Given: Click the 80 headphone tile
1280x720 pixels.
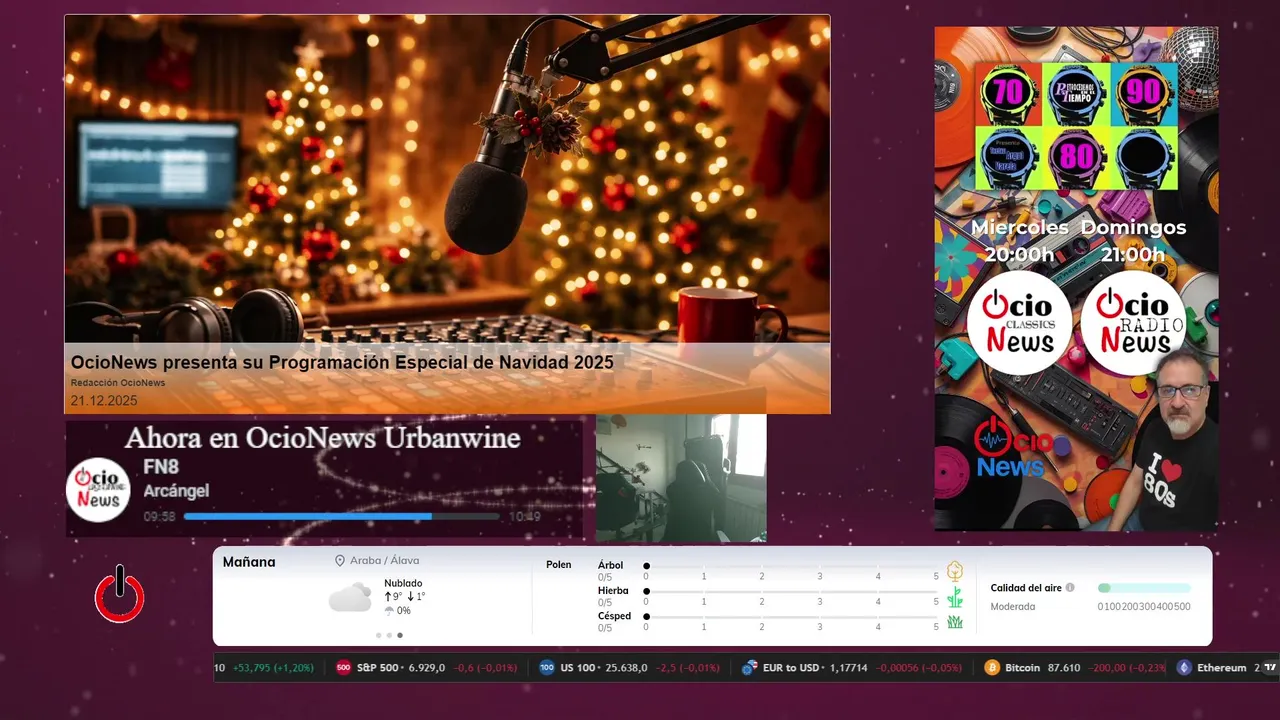Looking at the screenshot, I should click(x=1076, y=158).
